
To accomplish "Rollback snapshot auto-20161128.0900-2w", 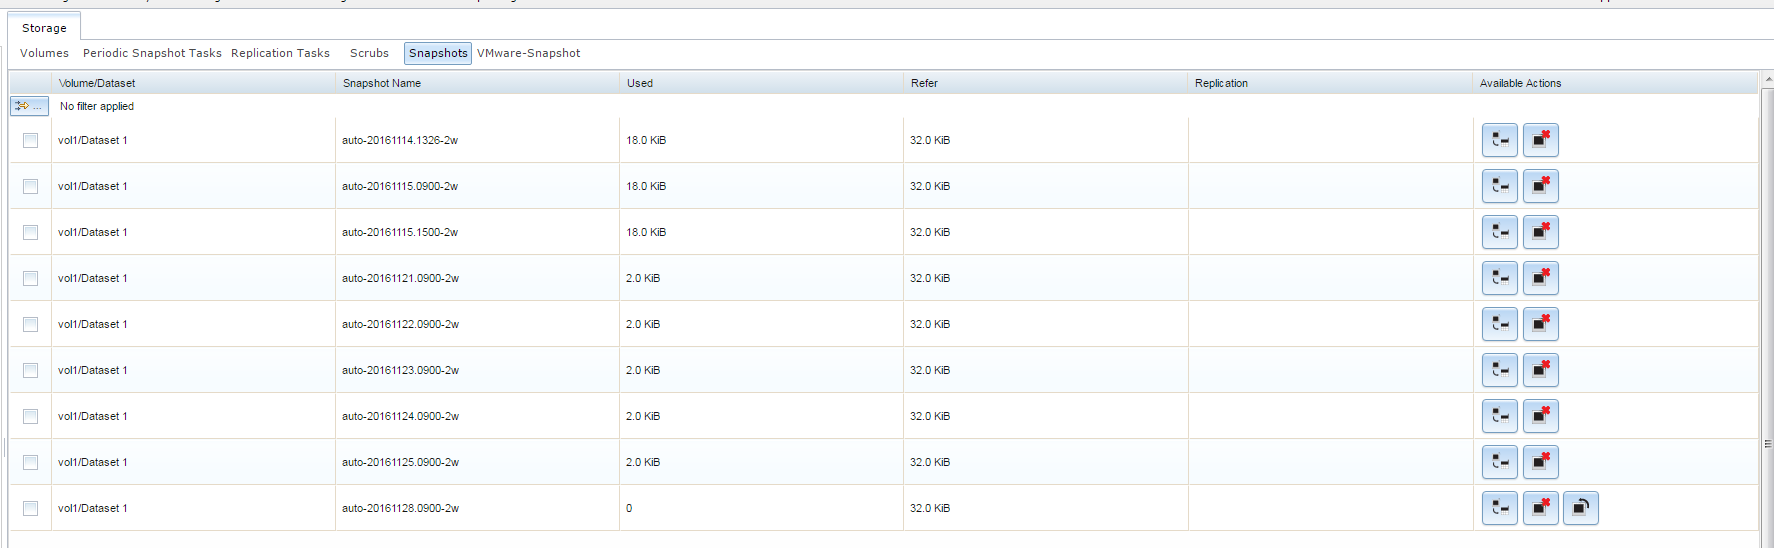I will click(x=1580, y=508).
